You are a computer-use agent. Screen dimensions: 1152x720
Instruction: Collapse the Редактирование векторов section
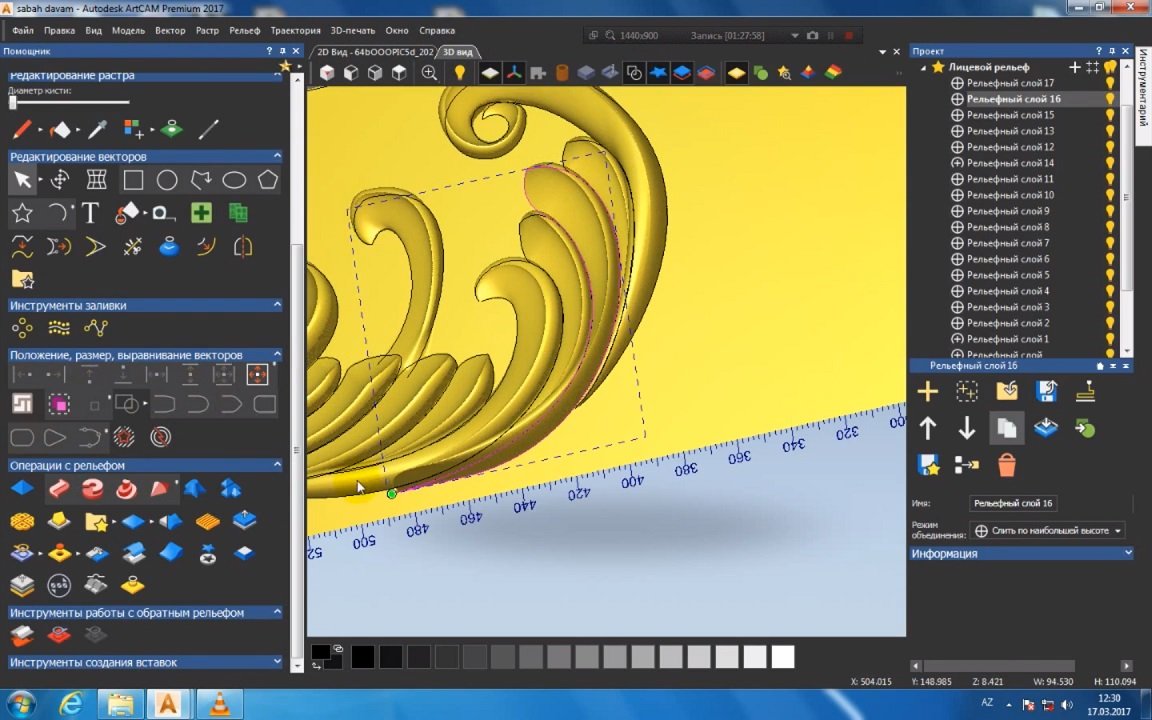click(277, 157)
